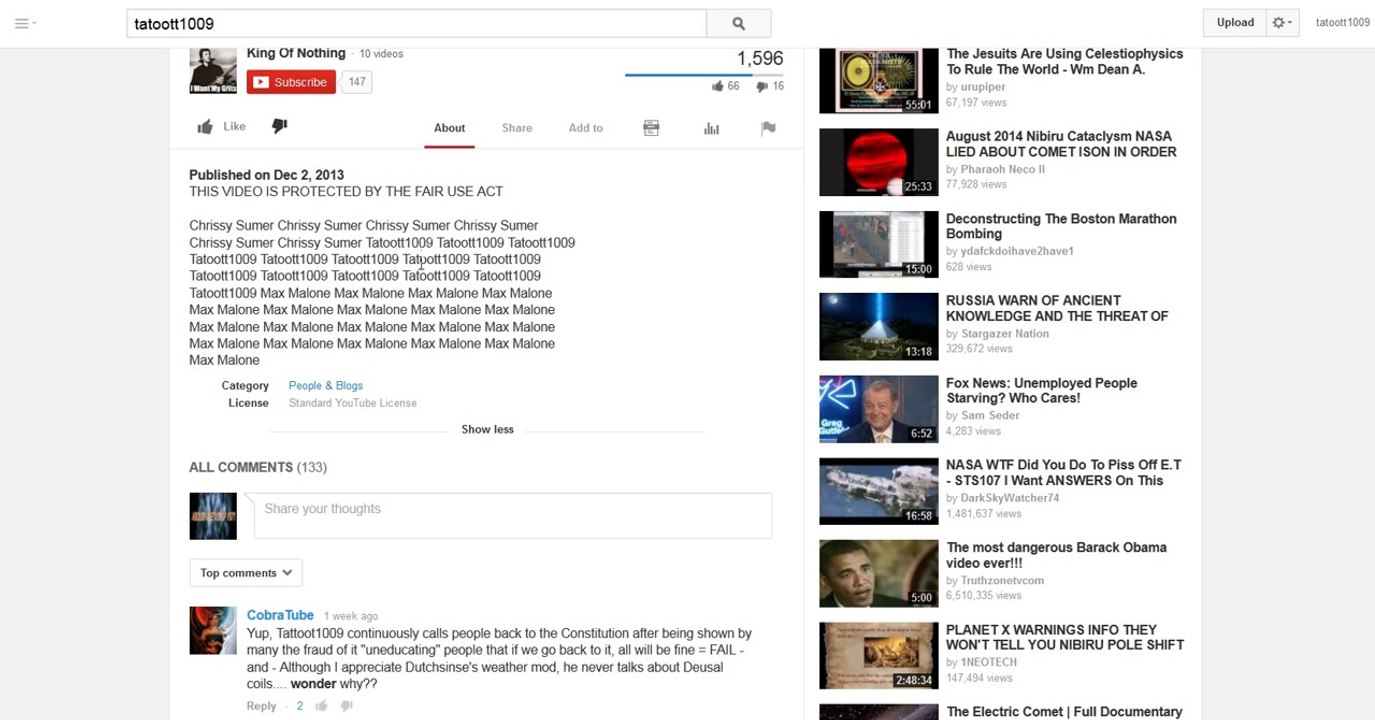
Task: Click 'Published on Dec 2, 2013' text
Action: pyautogui.click(x=266, y=175)
